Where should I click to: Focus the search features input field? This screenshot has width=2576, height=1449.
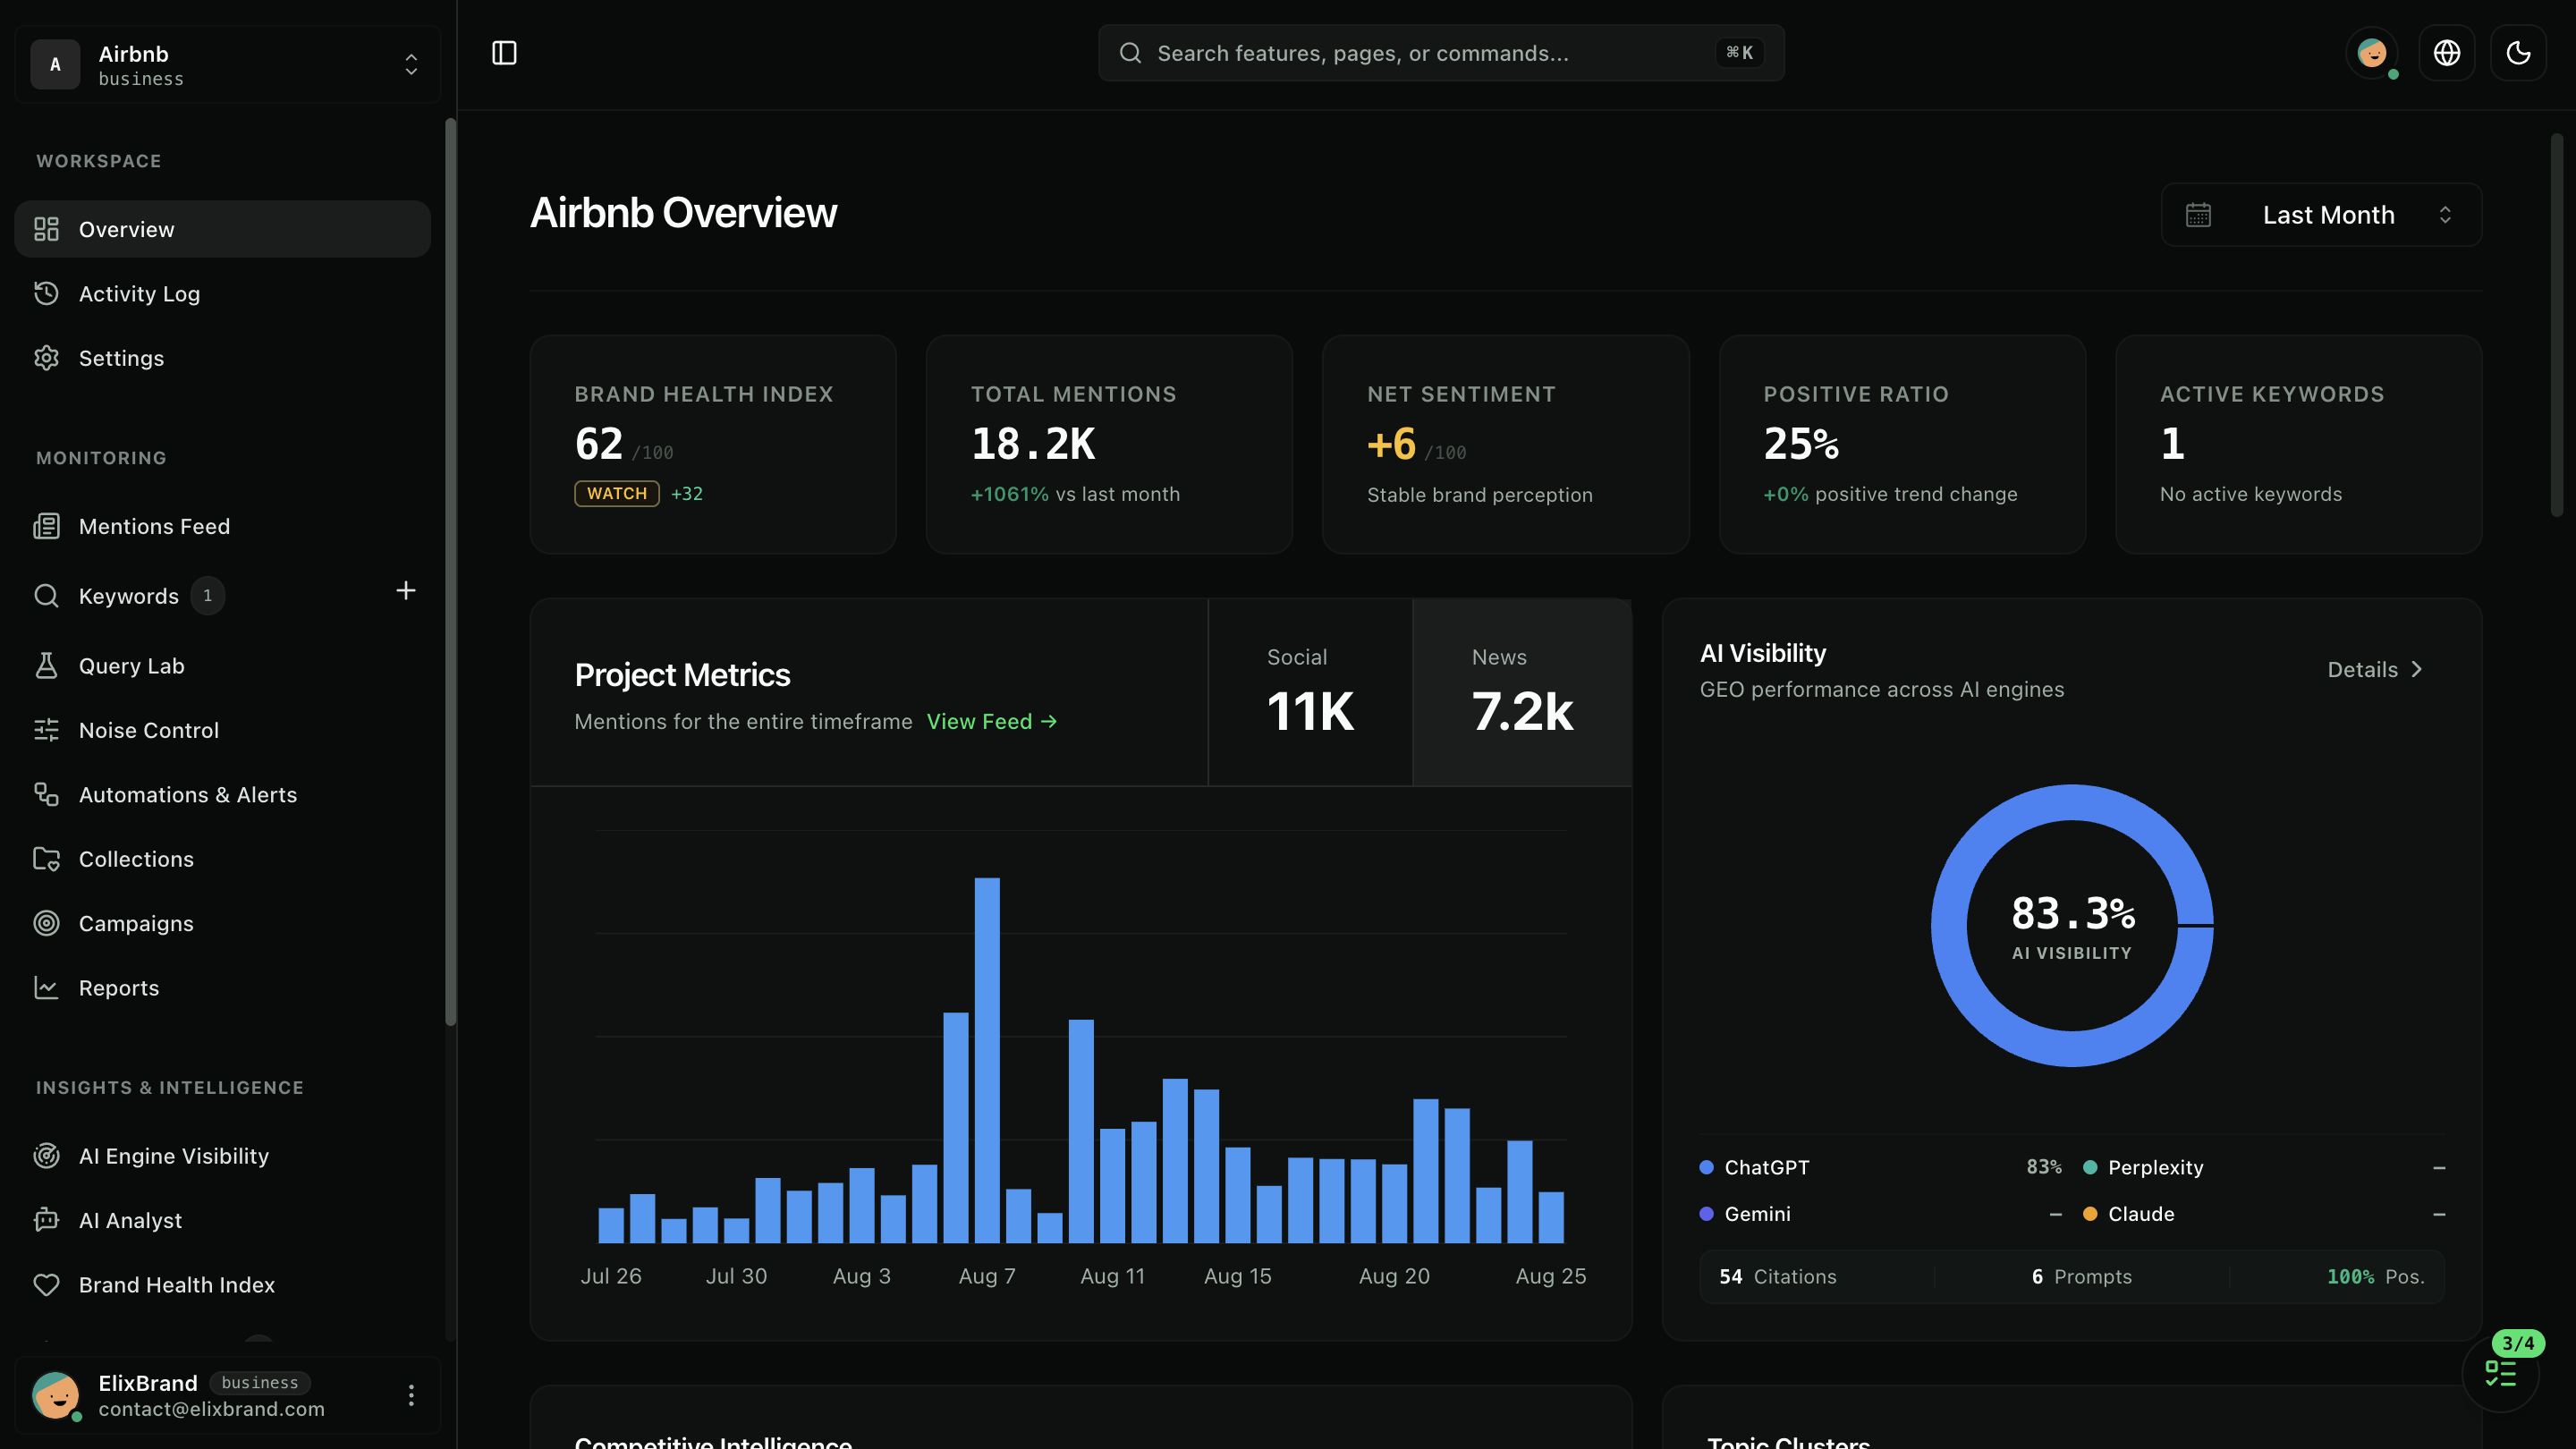click(1441, 53)
